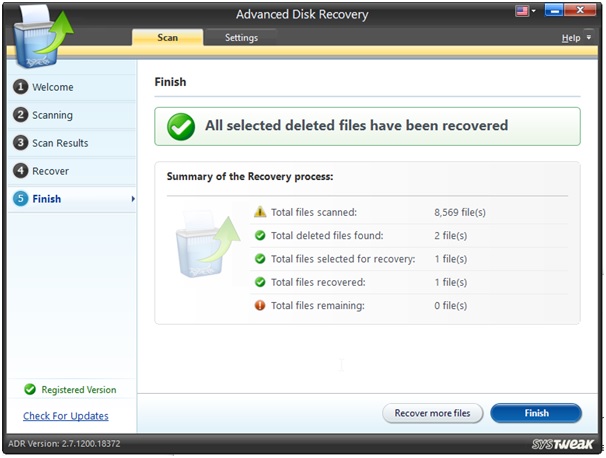Open the Check For Updates link
The height and width of the screenshot is (458, 606).
(66, 416)
